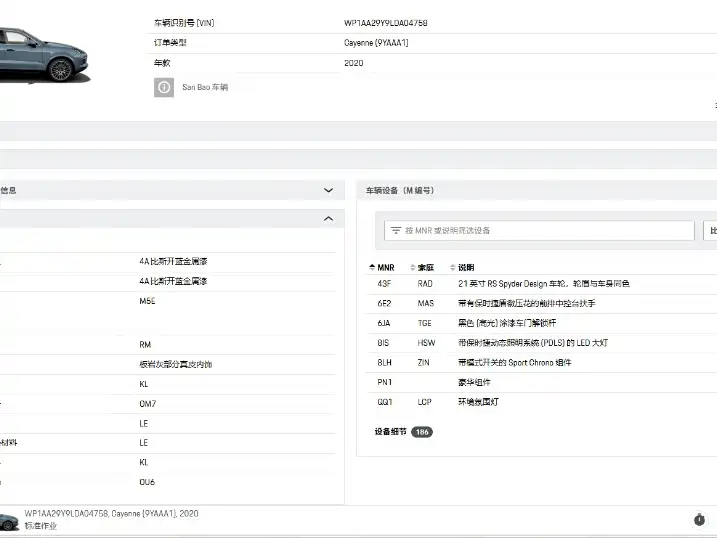The height and width of the screenshot is (538, 717).
Task: Click the 186 count badge
Action: (x=422, y=432)
